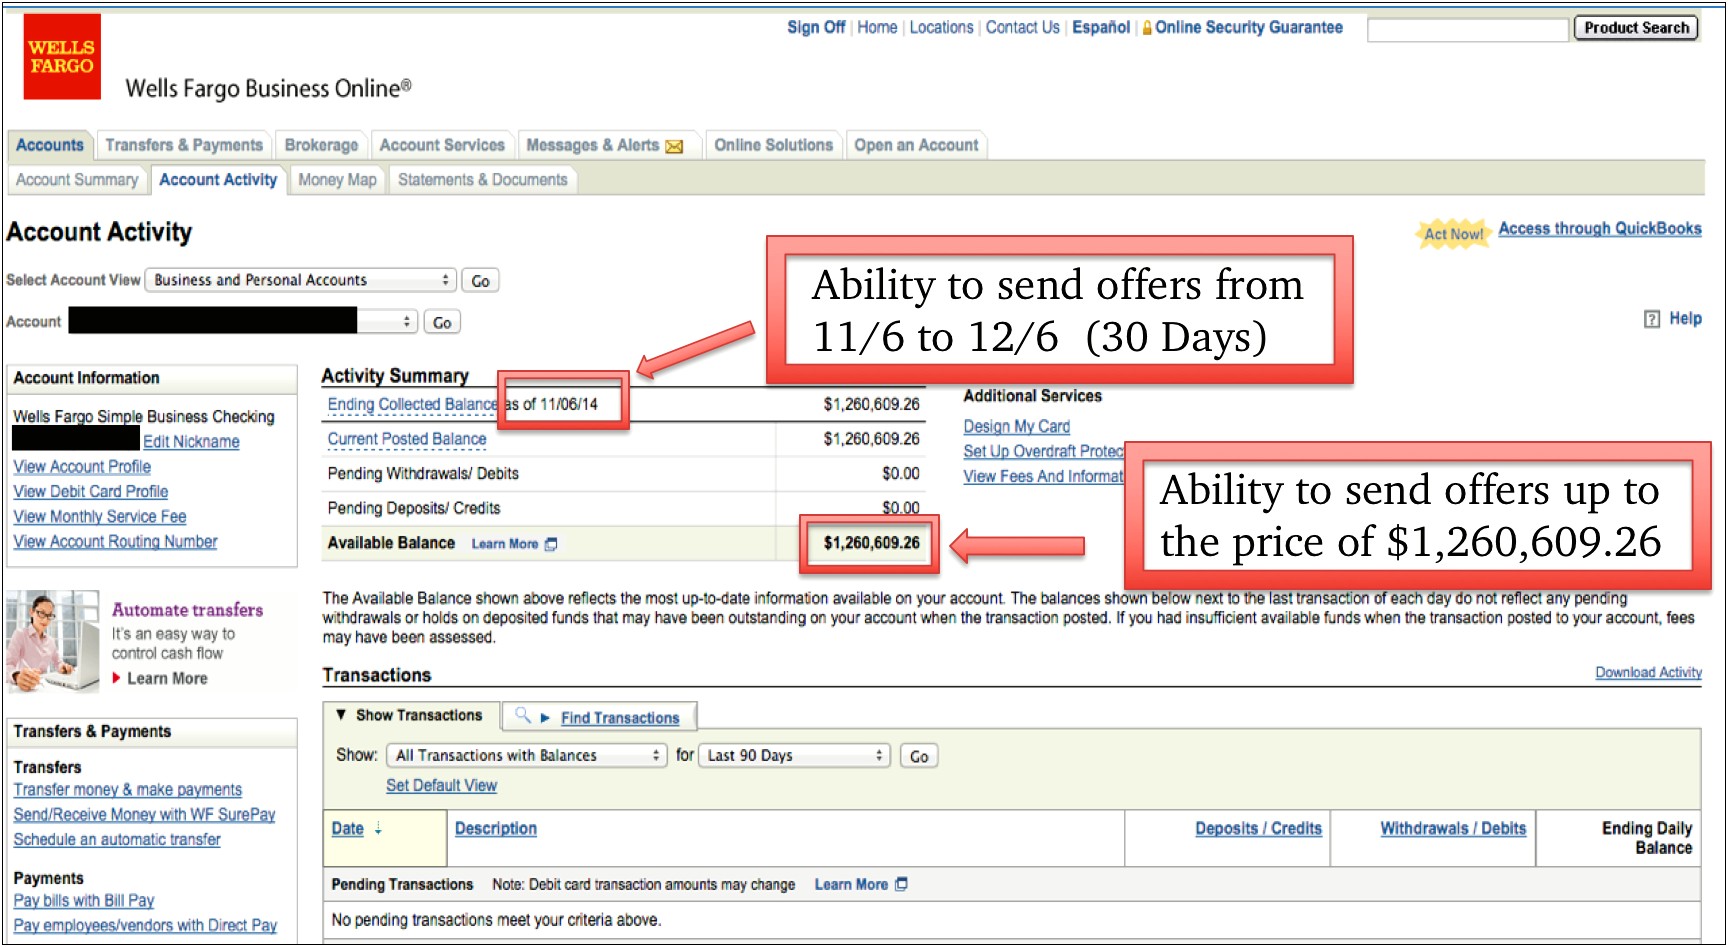Click the Help question mark icon
The image size is (1728, 947).
(1652, 319)
